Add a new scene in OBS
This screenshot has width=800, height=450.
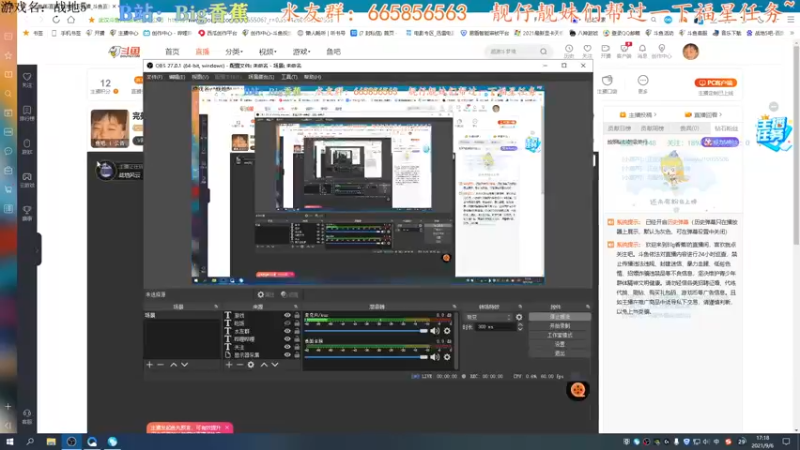tap(149, 365)
